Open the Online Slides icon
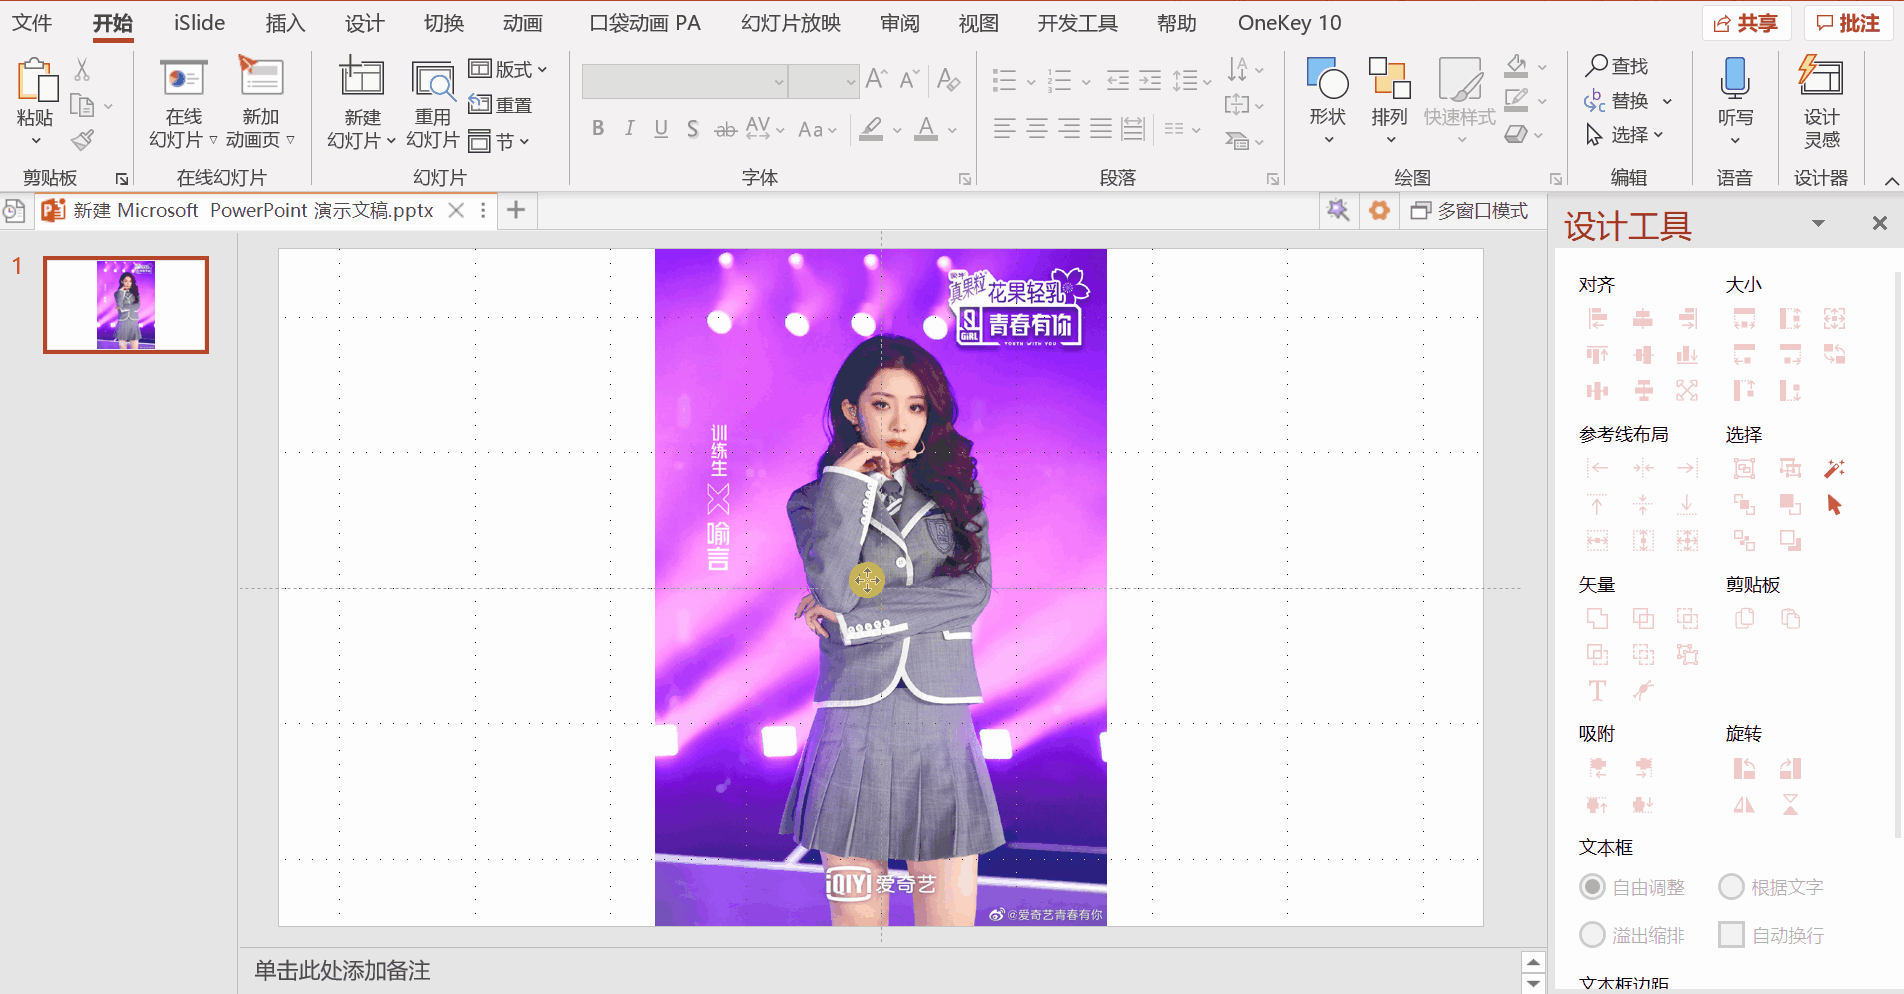 [183, 78]
